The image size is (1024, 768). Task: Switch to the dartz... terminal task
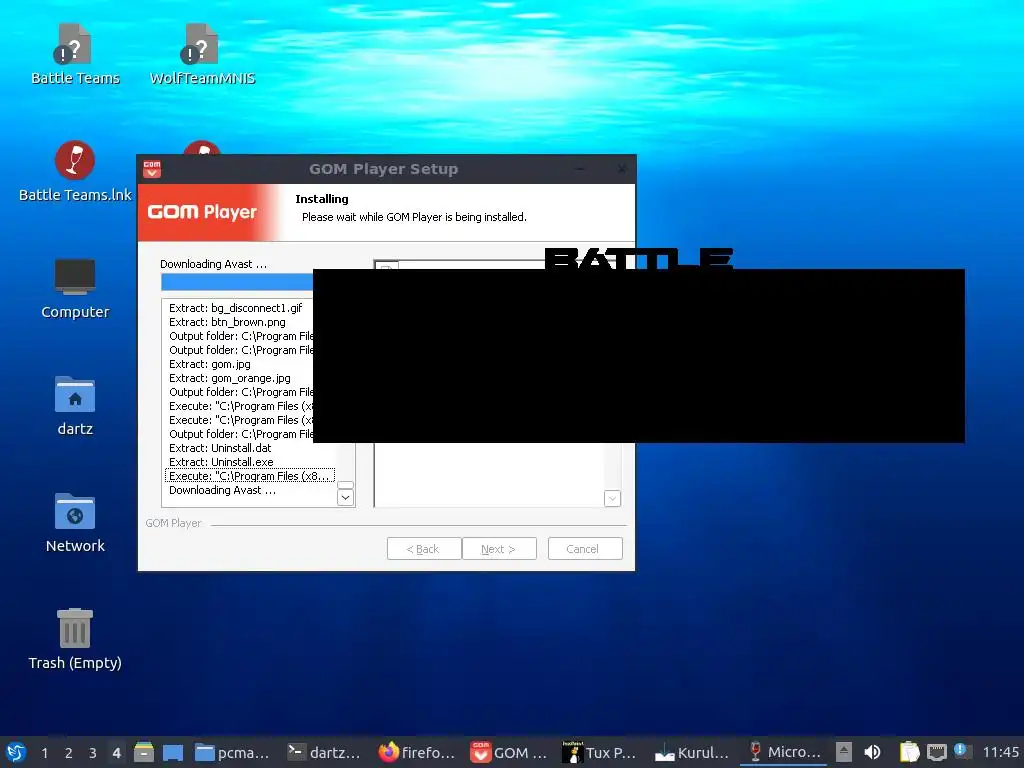(x=324, y=752)
